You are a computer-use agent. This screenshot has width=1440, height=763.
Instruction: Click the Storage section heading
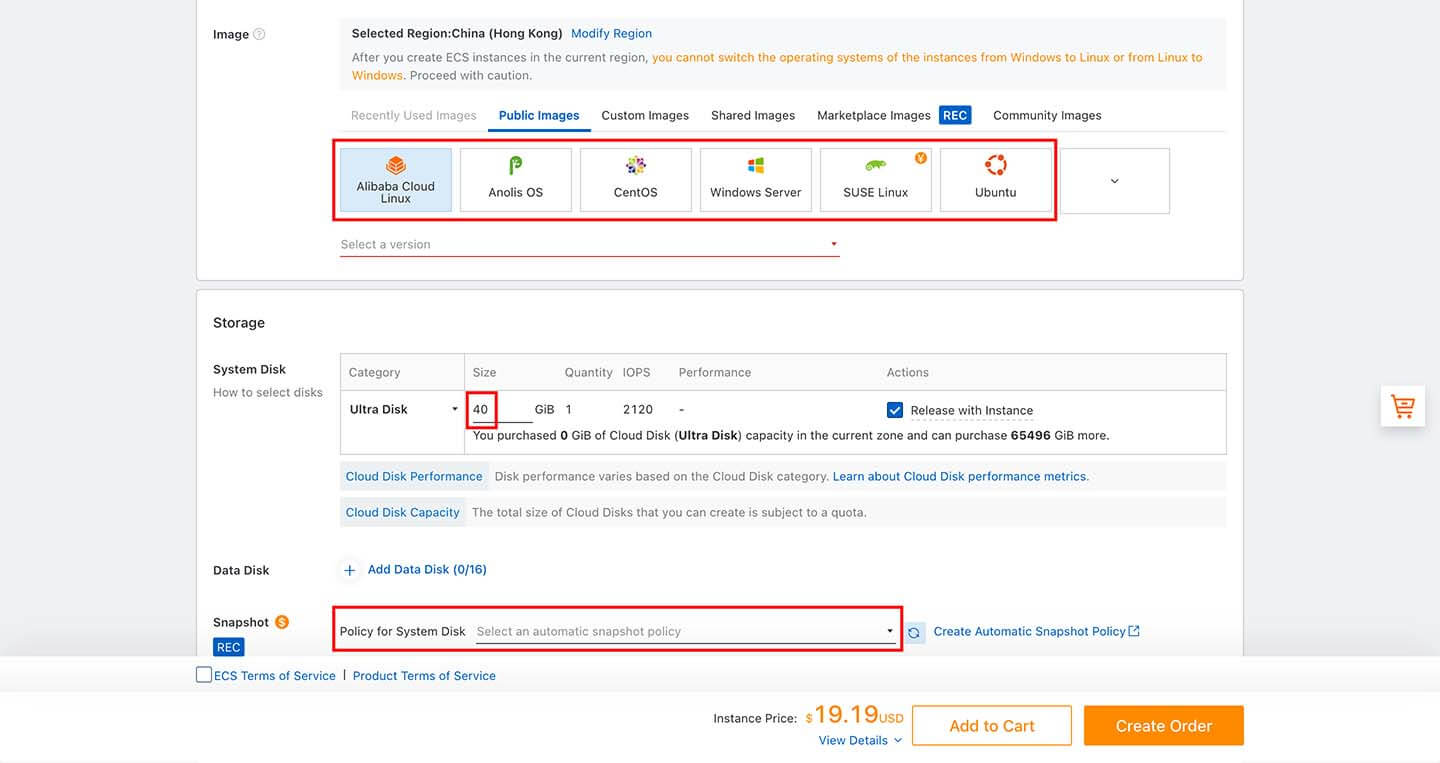point(239,323)
